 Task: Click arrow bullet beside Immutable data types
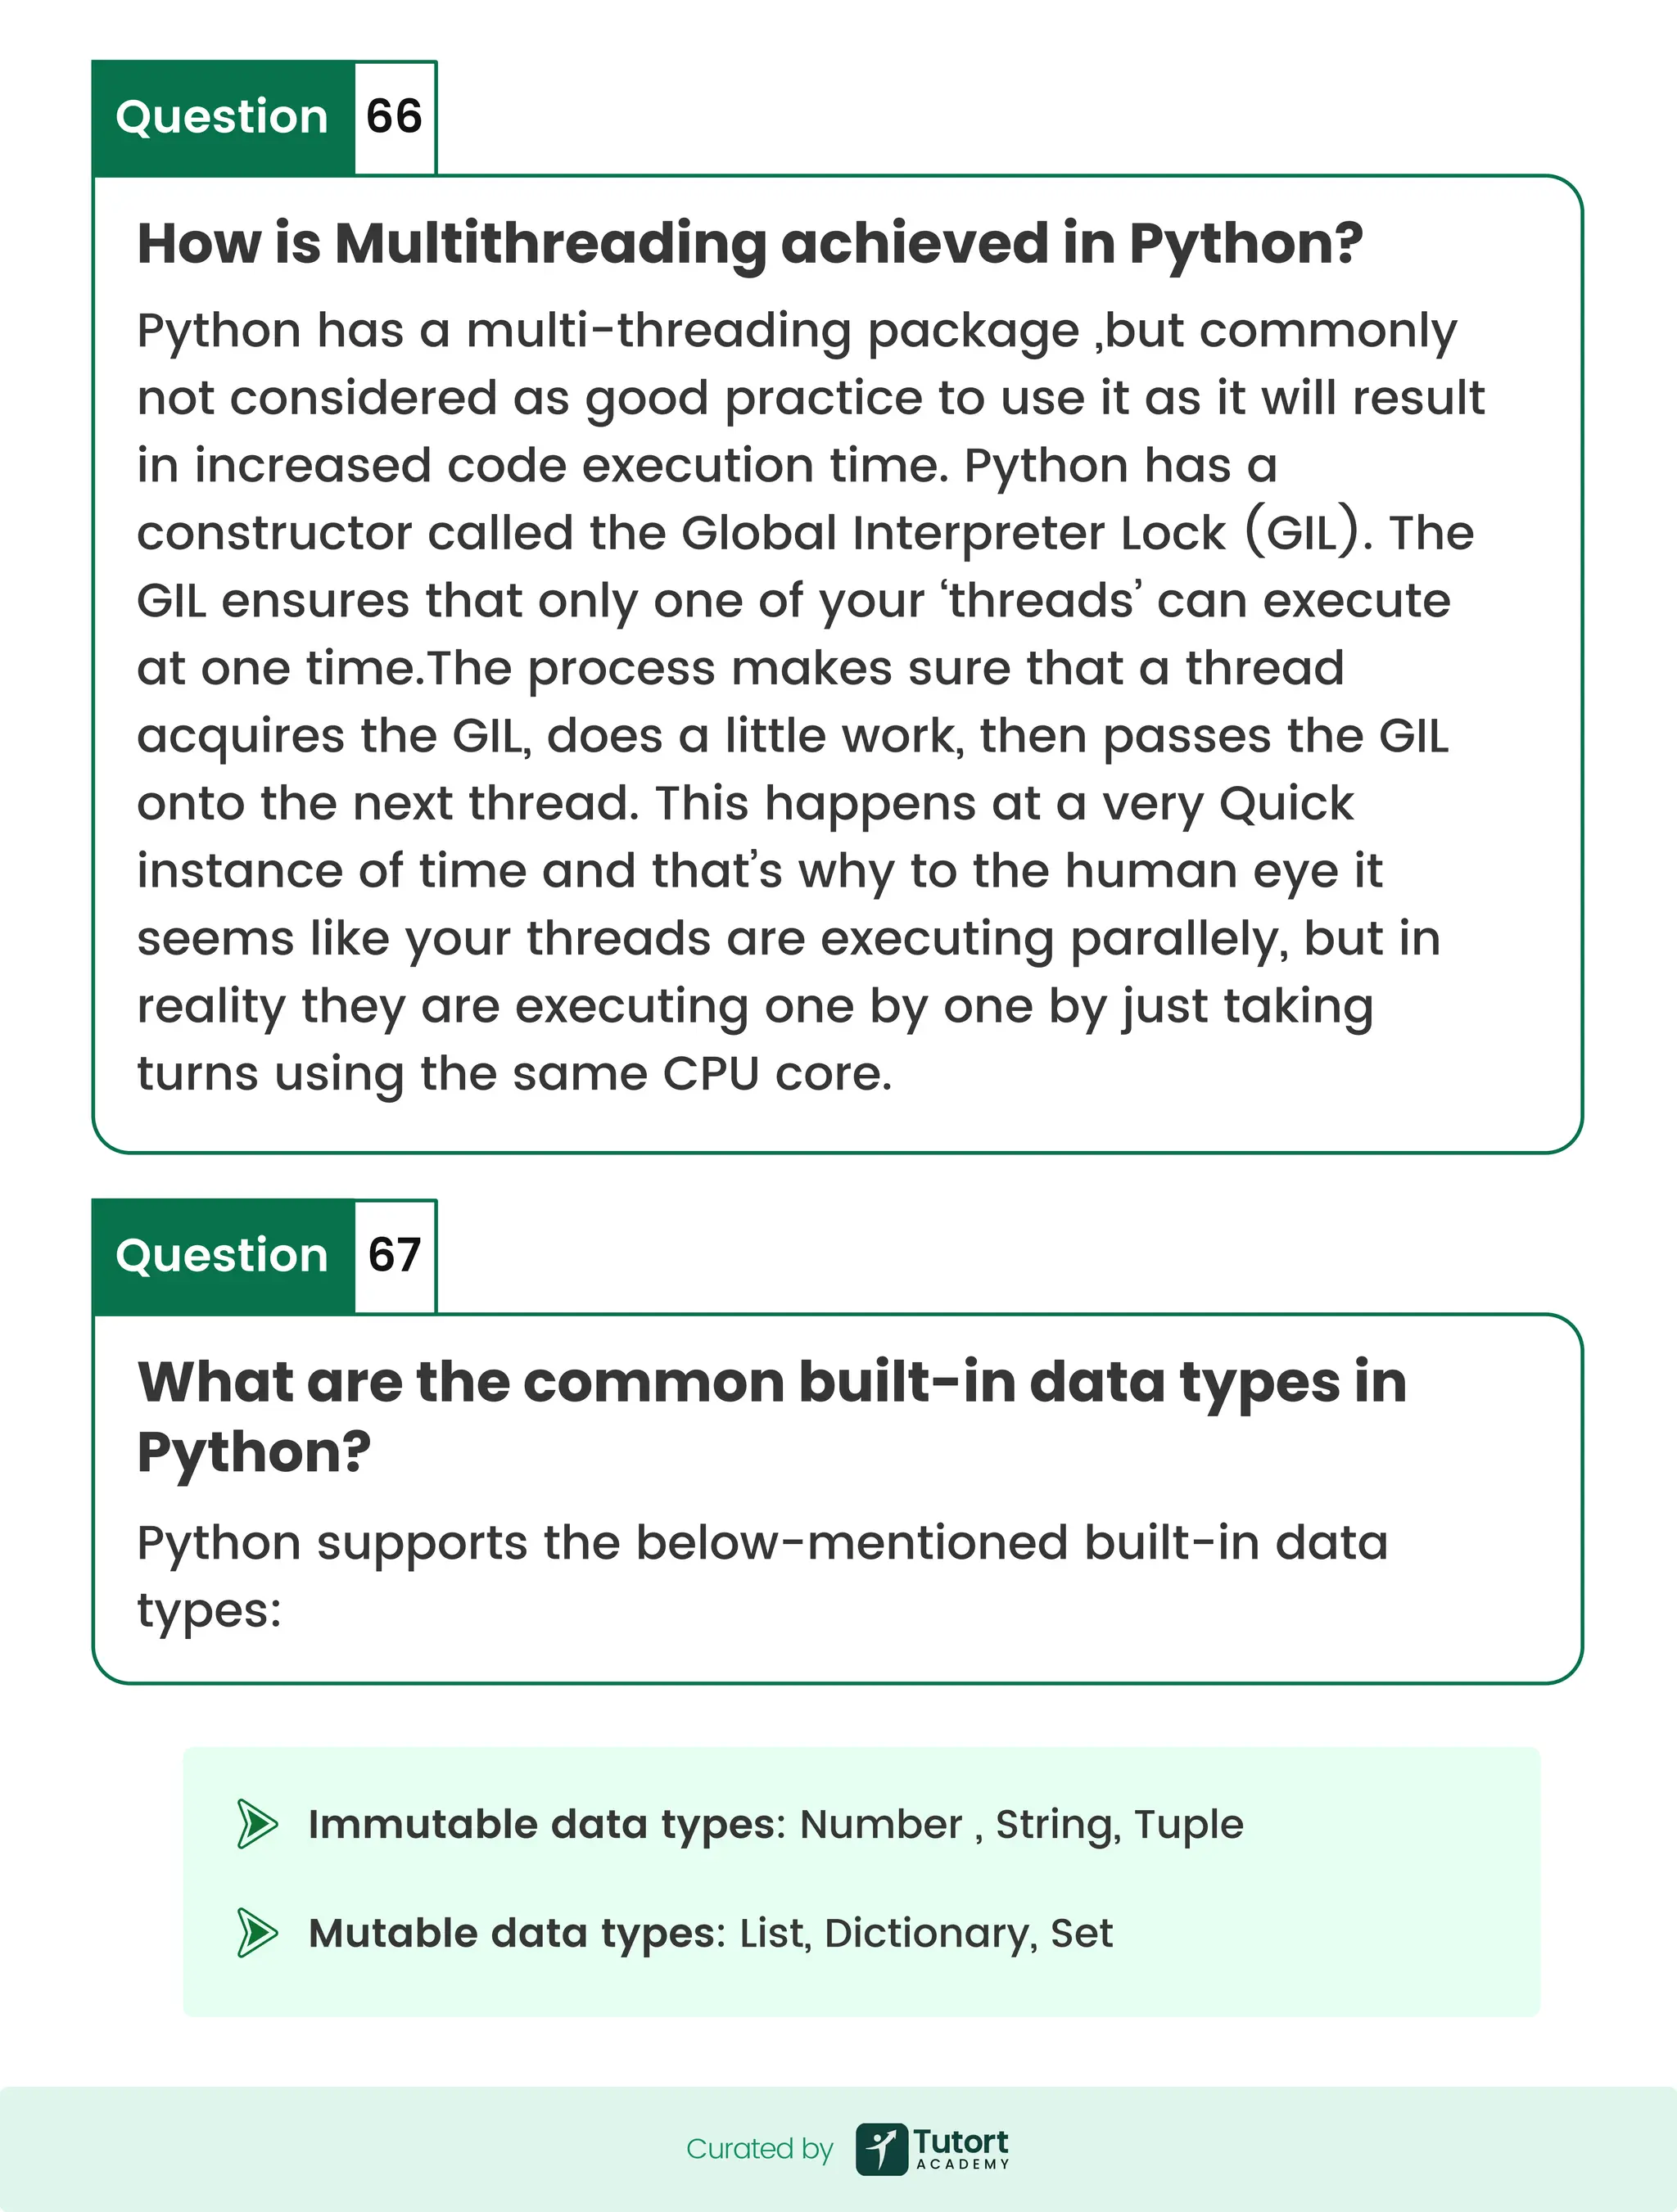257,1824
